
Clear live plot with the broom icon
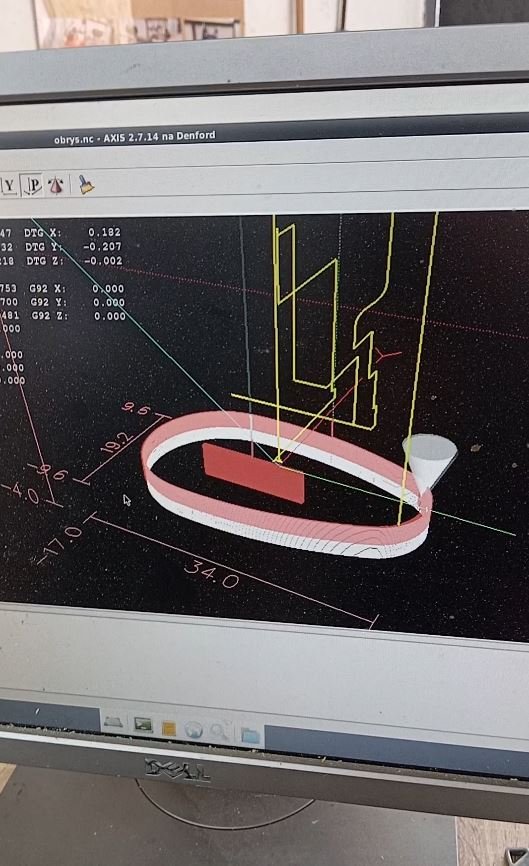(x=86, y=184)
